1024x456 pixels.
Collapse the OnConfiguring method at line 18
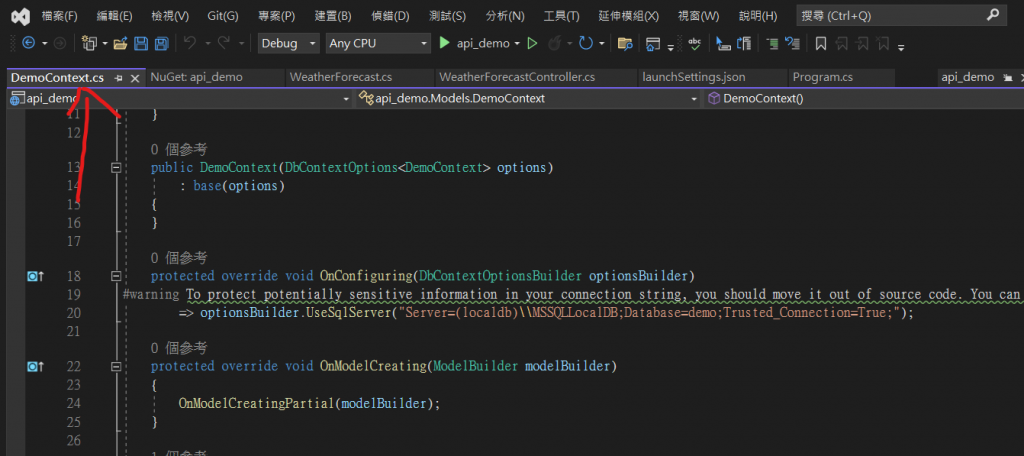(x=116, y=276)
